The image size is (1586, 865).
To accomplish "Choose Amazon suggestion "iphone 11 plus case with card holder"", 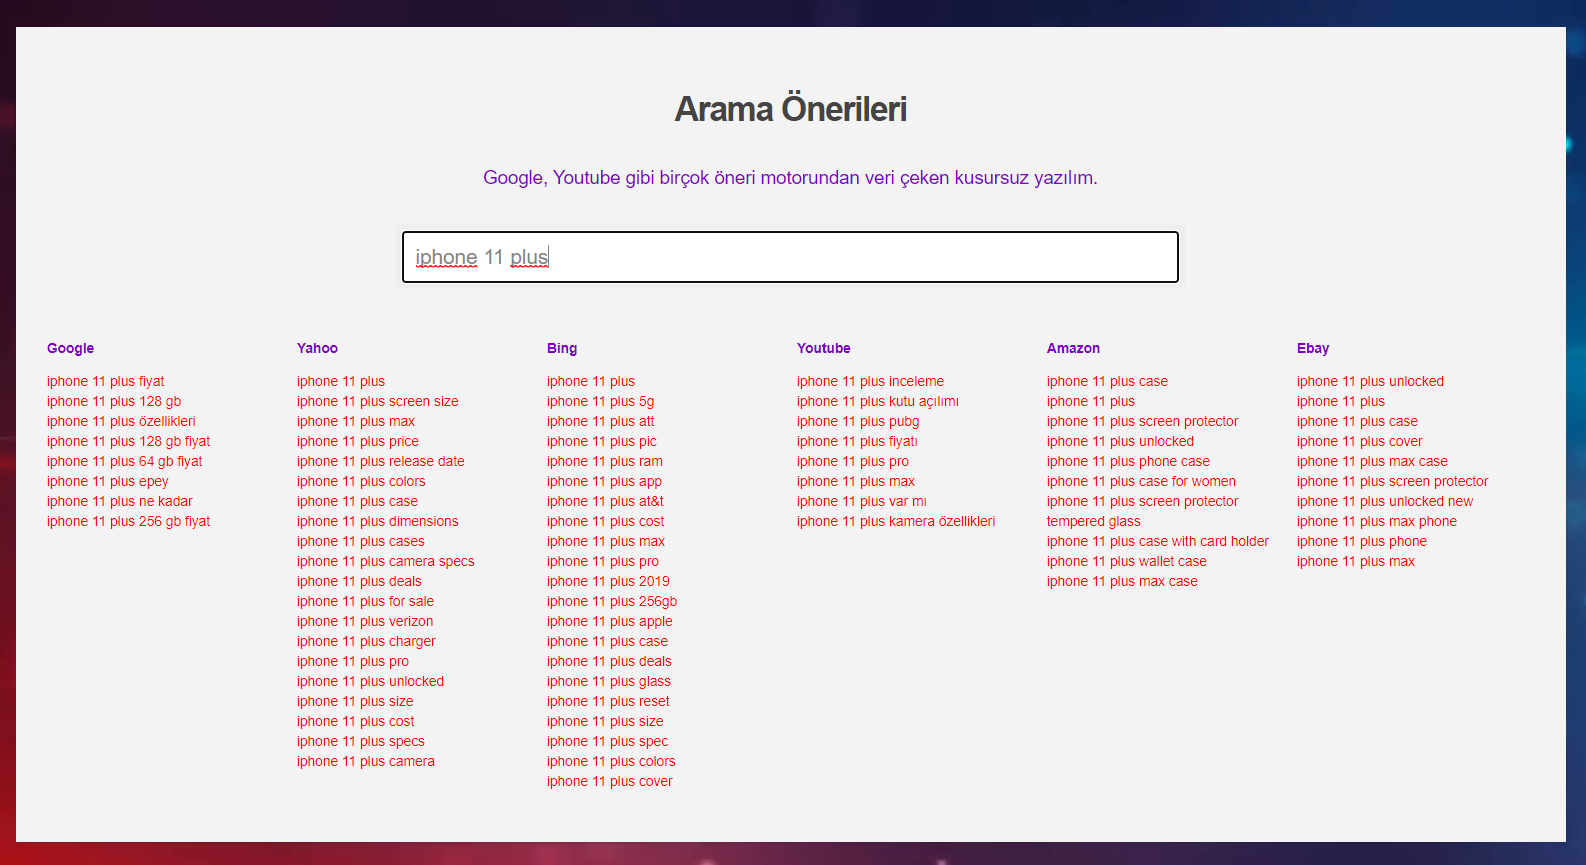I will tap(1158, 541).
